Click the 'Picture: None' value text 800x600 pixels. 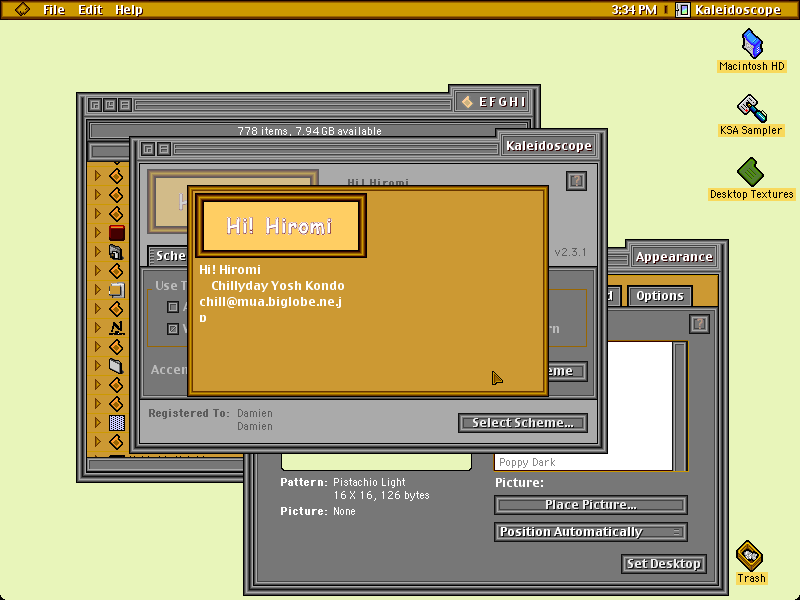[344, 511]
